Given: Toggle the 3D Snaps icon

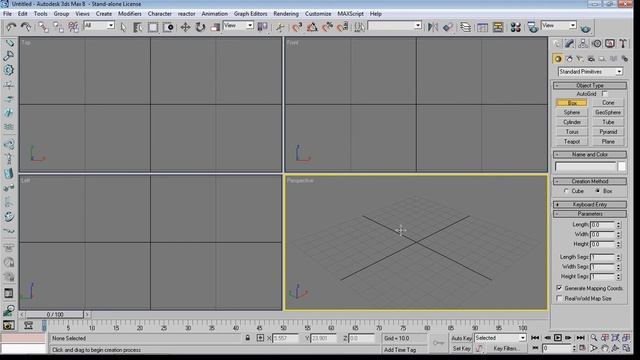Looking at the screenshot, I should pos(297,27).
